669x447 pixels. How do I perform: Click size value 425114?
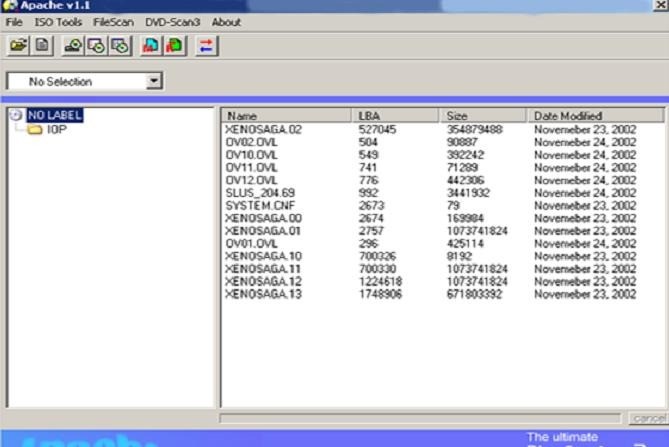(465, 244)
